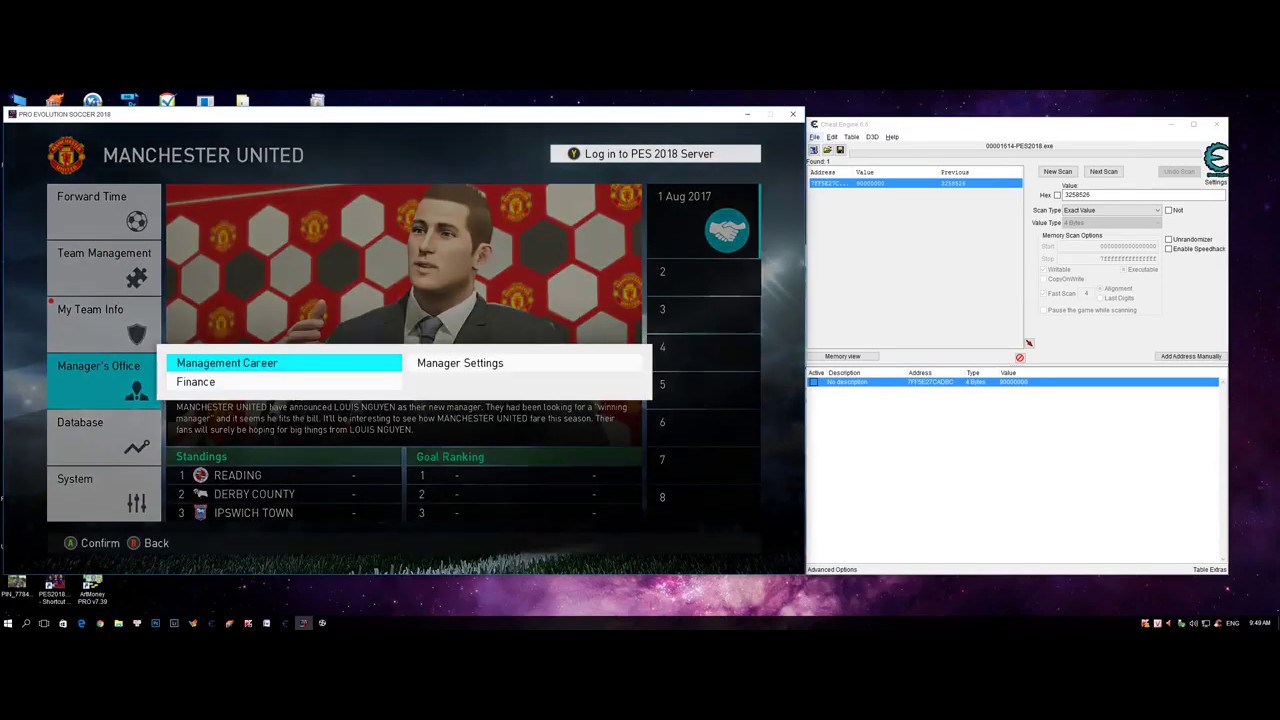Open the Microsoft Store taskbar icon

tap(63, 623)
